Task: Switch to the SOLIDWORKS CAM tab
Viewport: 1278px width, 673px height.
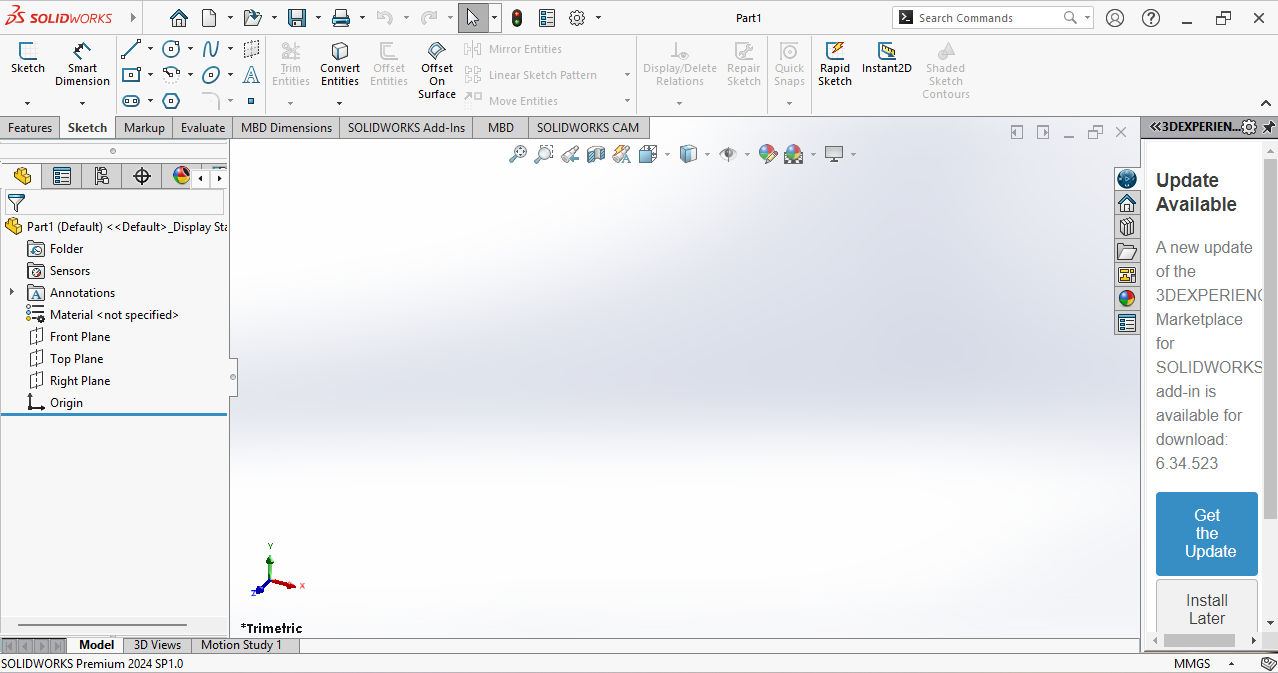Action: click(588, 127)
